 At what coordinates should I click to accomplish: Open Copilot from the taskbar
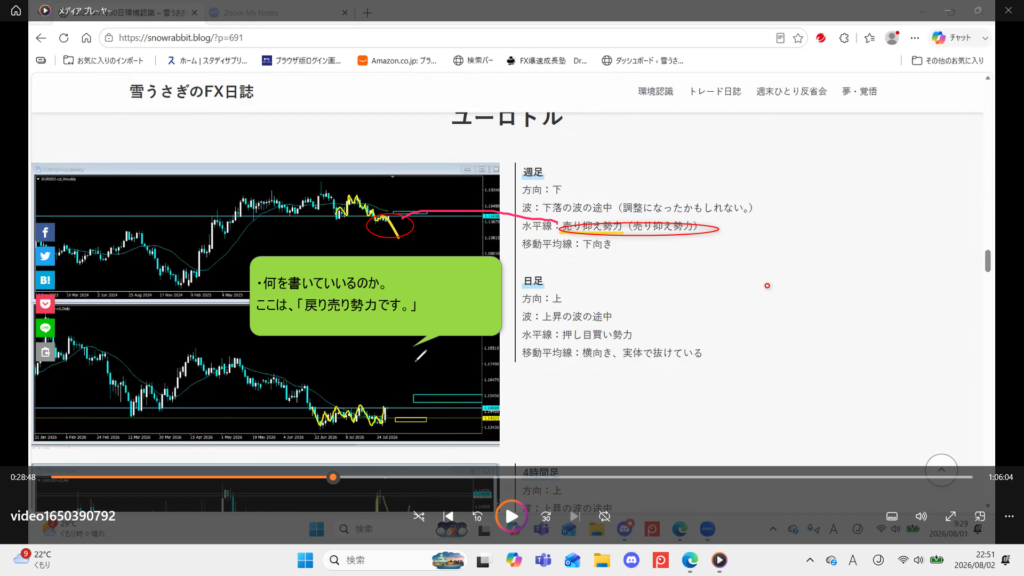(514, 560)
